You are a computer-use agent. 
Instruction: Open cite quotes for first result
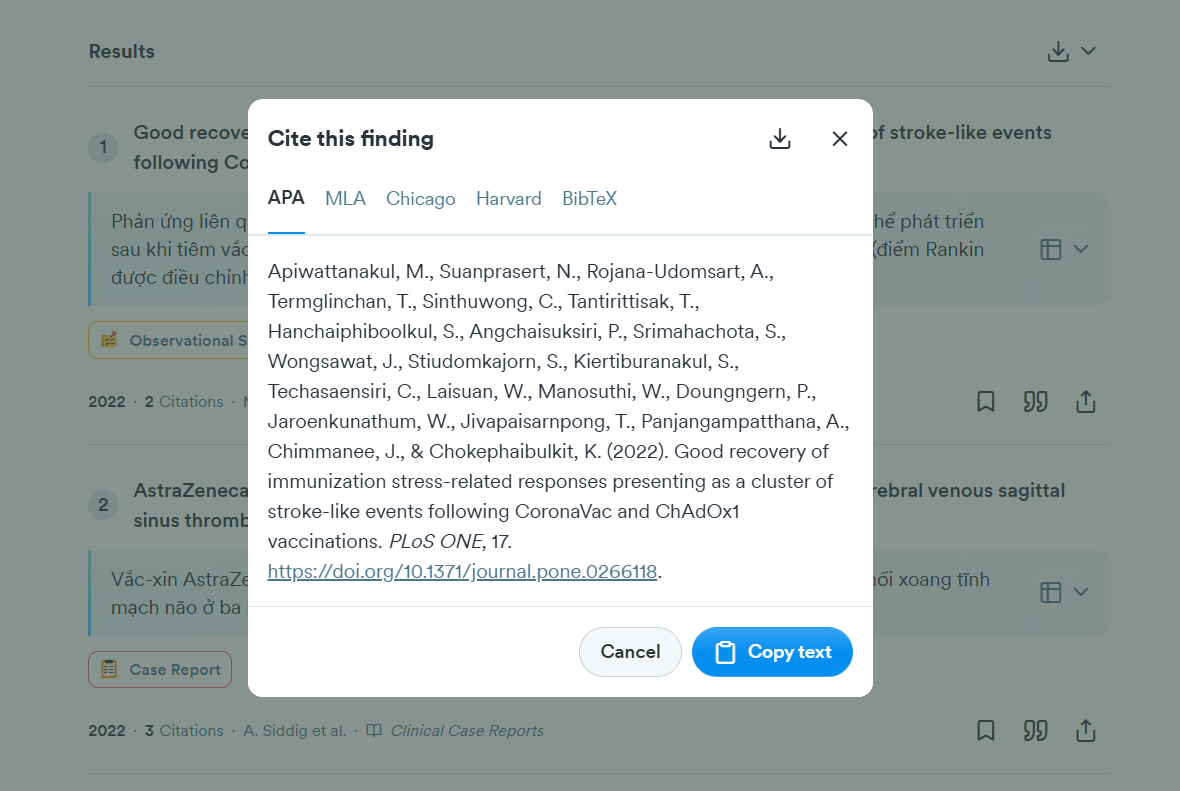1035,402
